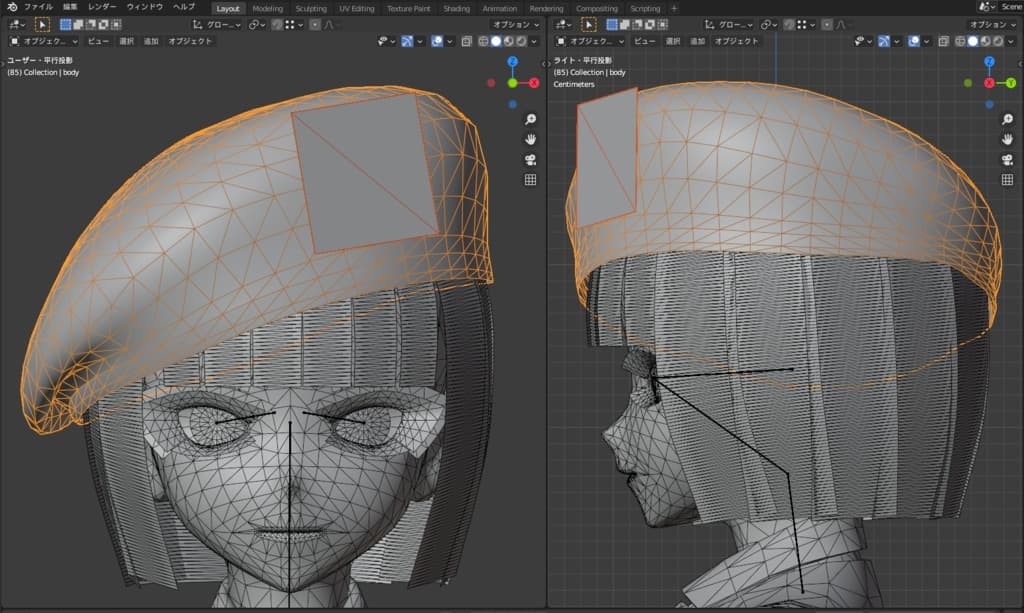Select the tweak cursor tool in left header
The image size is (1024, 613).
tap(42, 24)
